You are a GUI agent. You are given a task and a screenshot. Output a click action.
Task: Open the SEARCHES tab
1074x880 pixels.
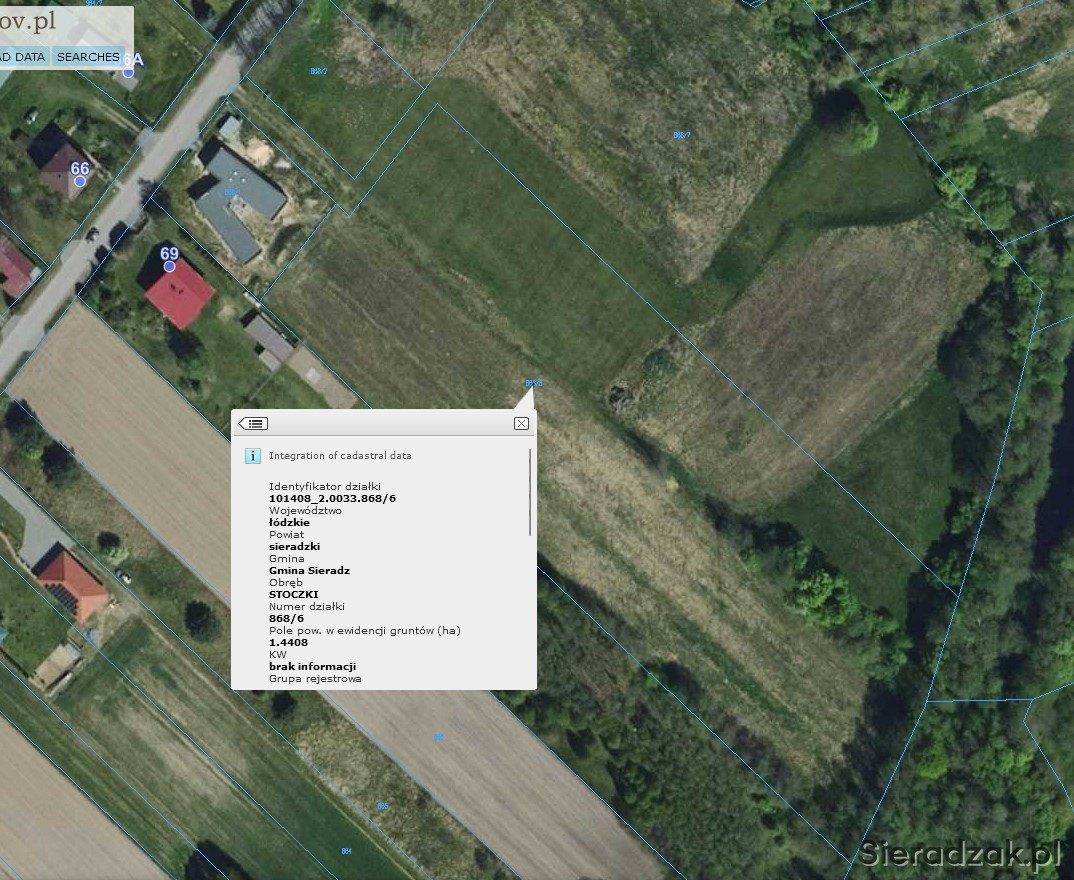88,57
